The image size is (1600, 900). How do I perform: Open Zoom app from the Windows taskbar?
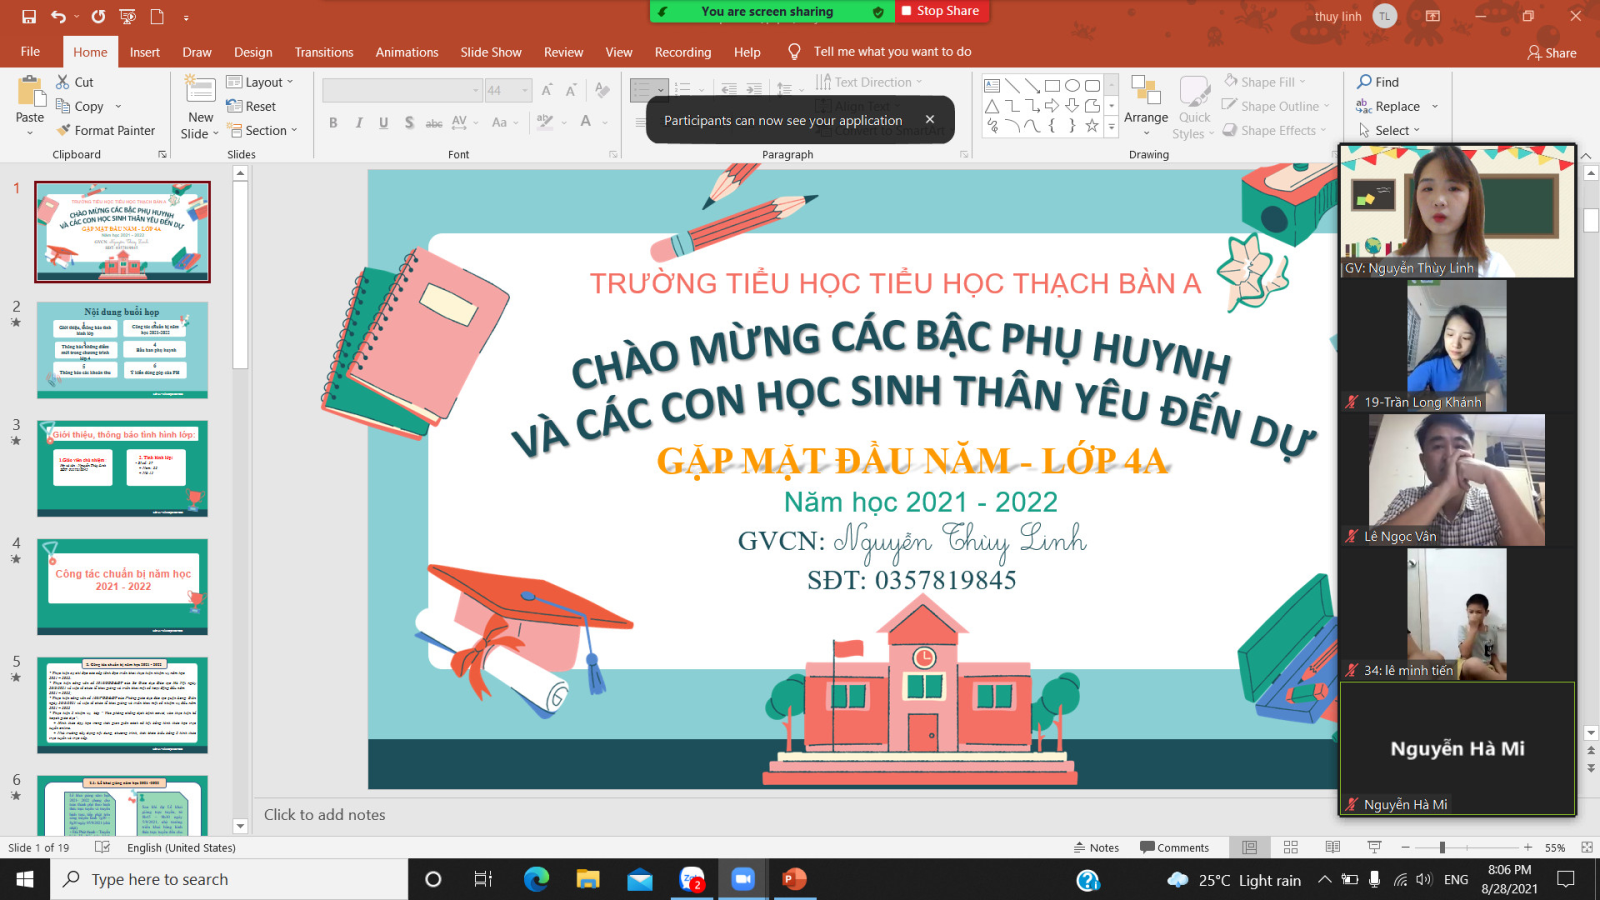(x=742, y=879)
